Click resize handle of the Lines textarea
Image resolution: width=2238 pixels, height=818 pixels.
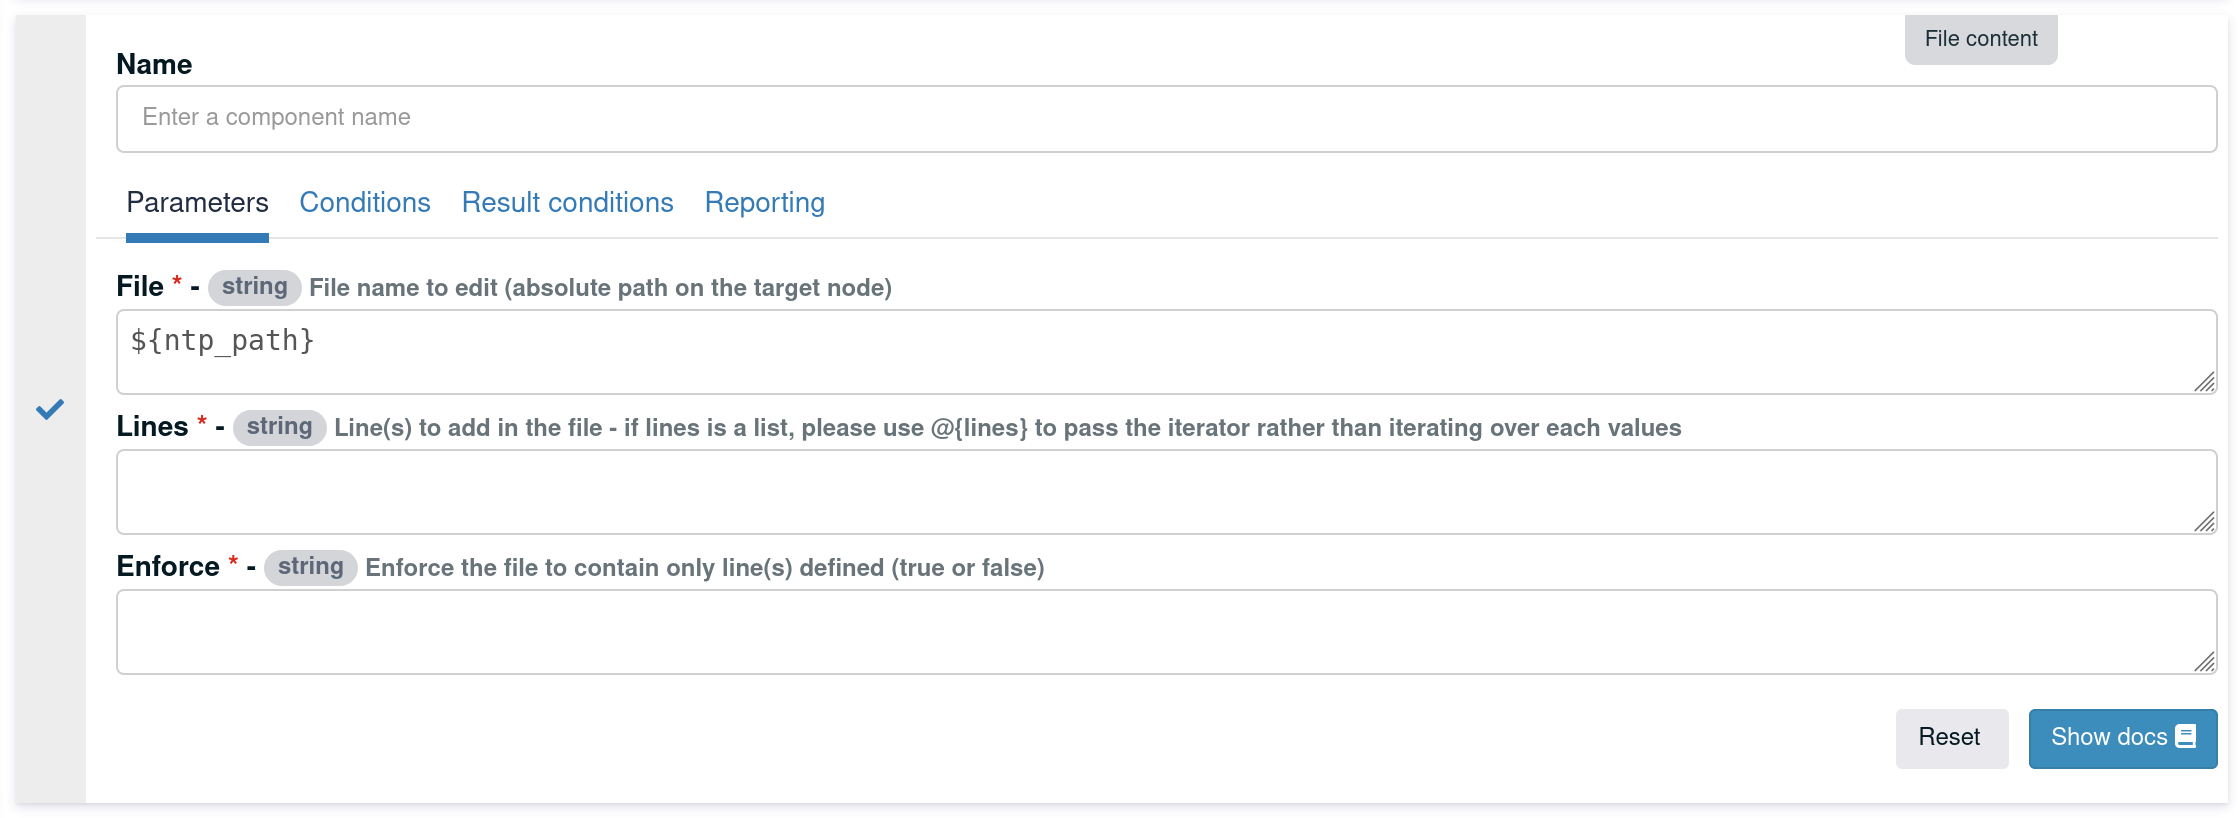click(x=2204, y=522)
